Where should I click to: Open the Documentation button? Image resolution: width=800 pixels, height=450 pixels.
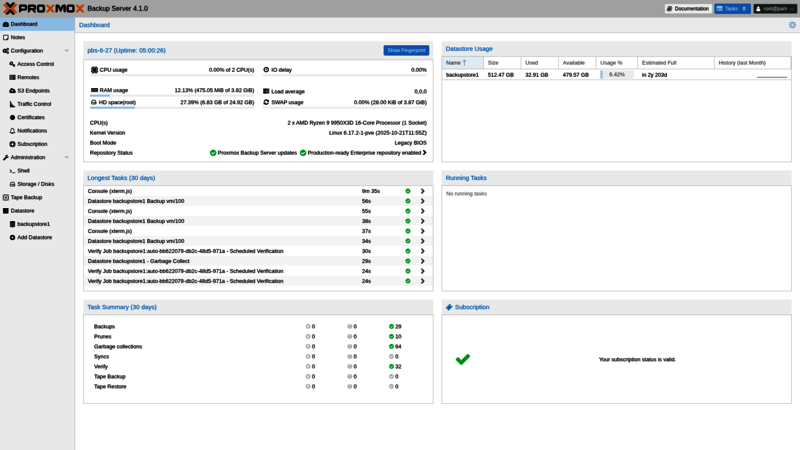688,9
